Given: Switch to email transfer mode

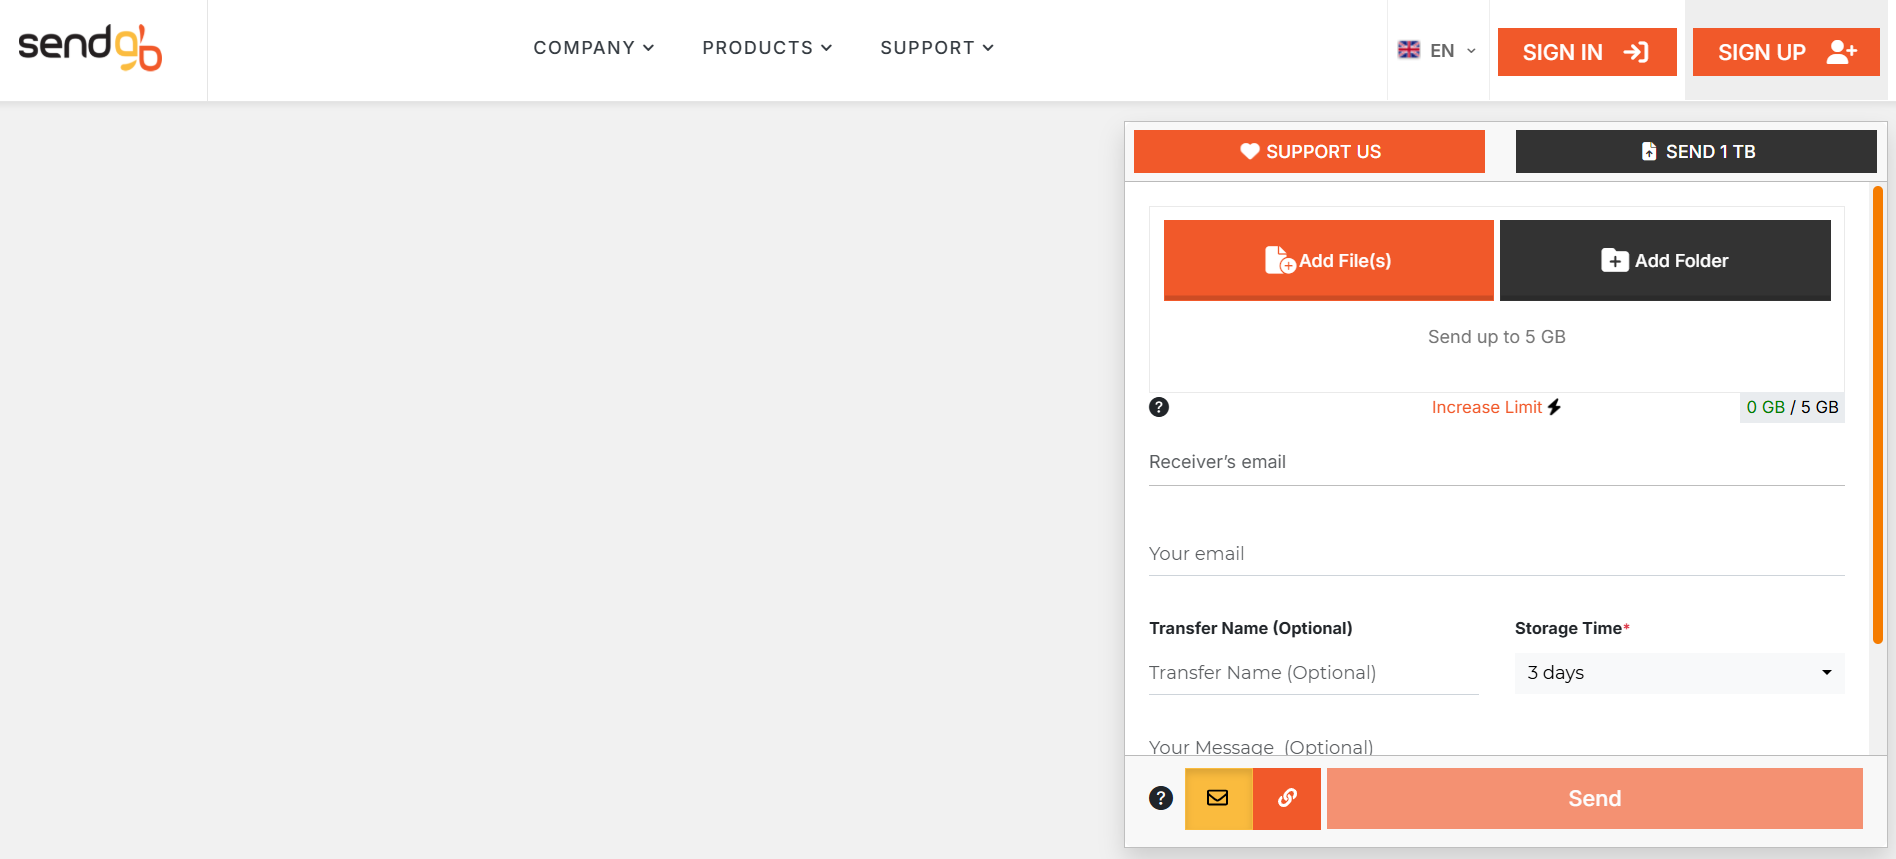Looking at the screenshot, I should pyautogui.click(x=1218, y=798).
